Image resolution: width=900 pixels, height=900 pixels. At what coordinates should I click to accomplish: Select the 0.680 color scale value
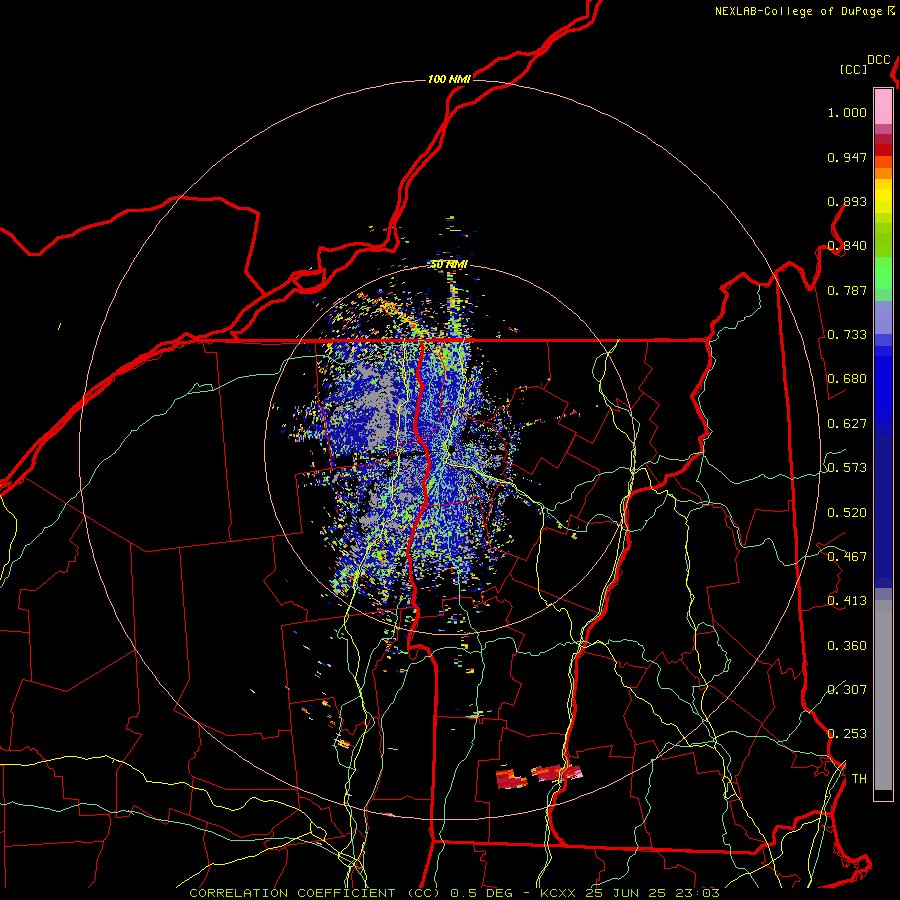click(x=847, y=379)
